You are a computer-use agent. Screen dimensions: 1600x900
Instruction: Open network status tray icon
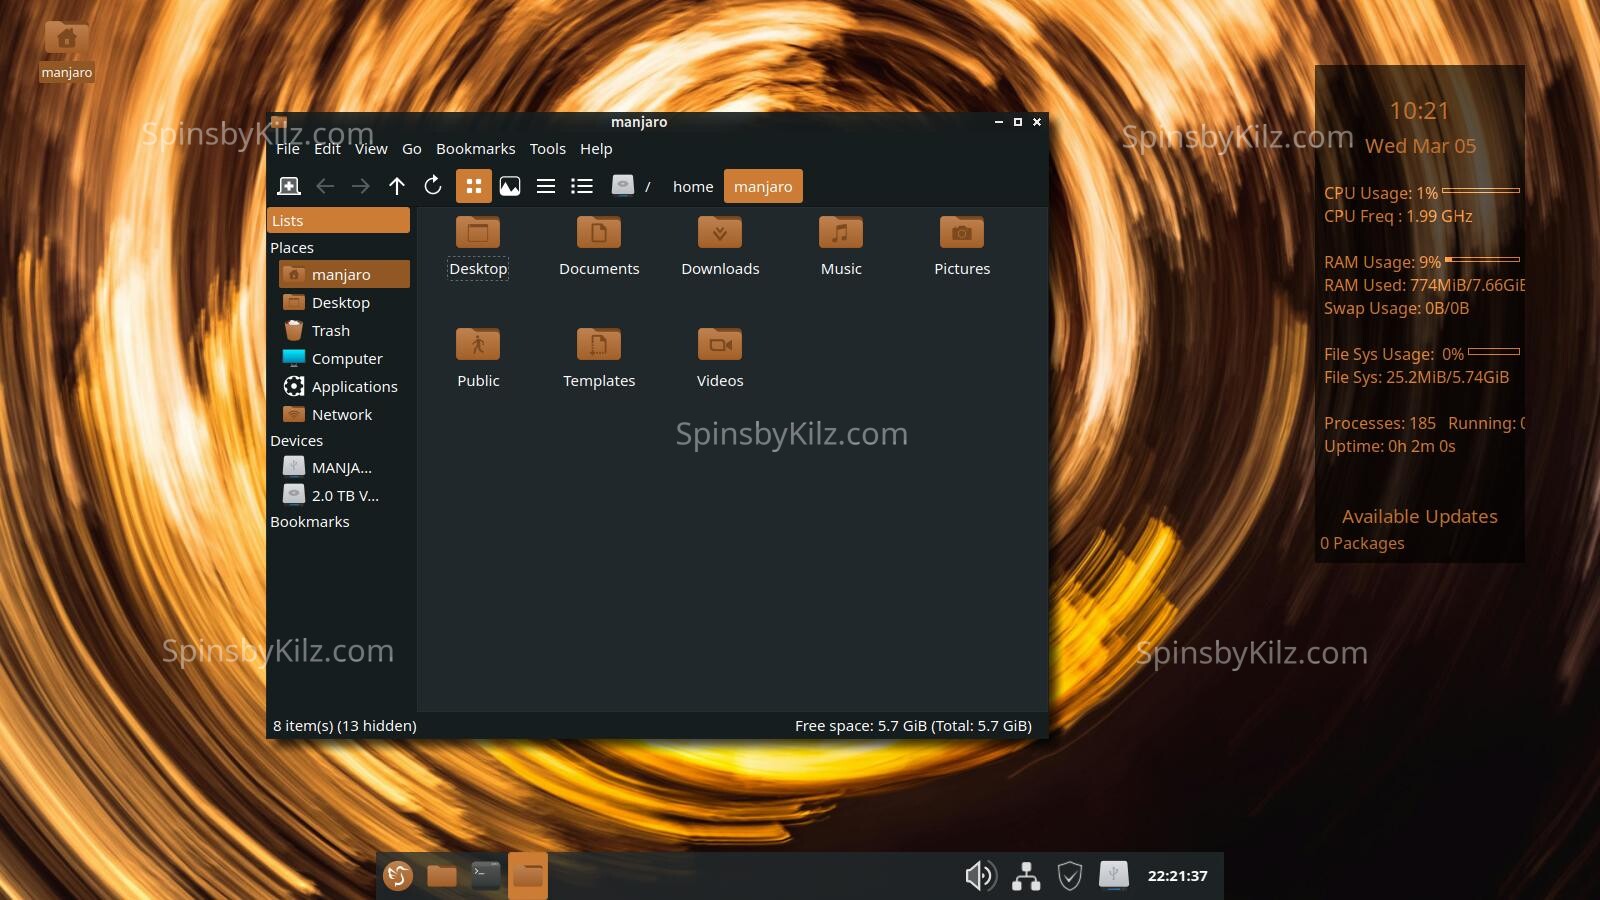[x=1026, y=876]
